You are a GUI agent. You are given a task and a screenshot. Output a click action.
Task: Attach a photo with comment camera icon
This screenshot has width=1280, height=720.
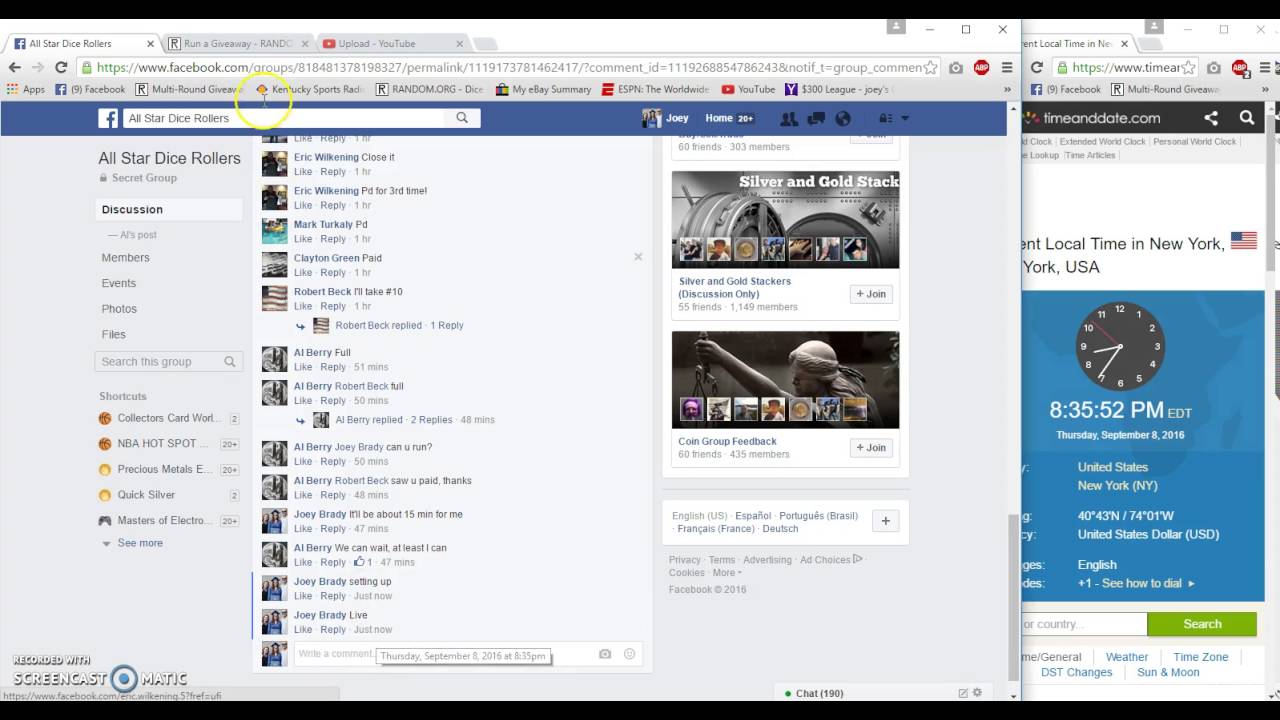[x=605, y=654]
